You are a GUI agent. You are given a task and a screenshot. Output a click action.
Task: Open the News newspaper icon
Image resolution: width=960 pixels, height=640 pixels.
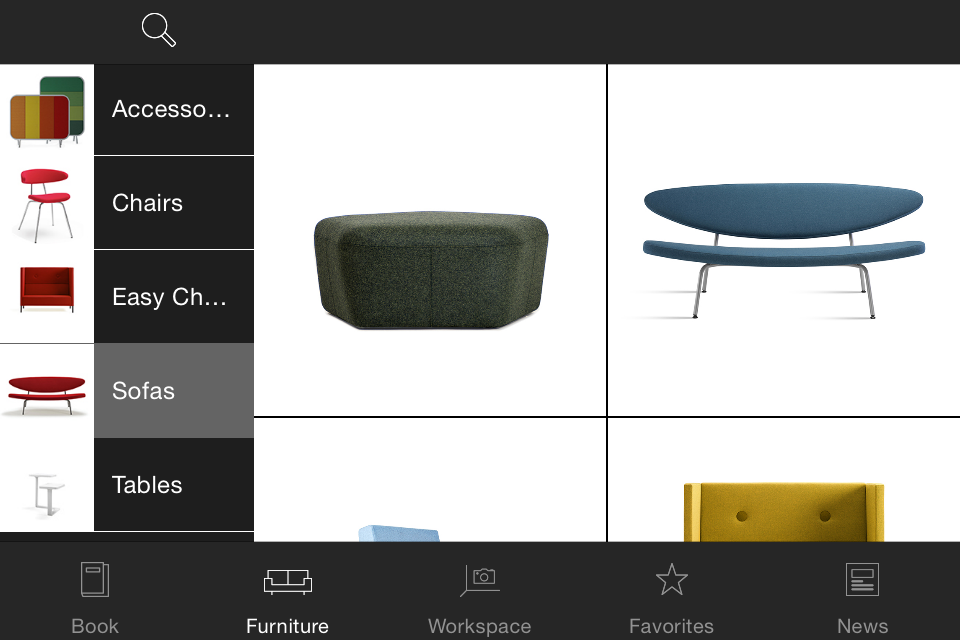point(862,579)
